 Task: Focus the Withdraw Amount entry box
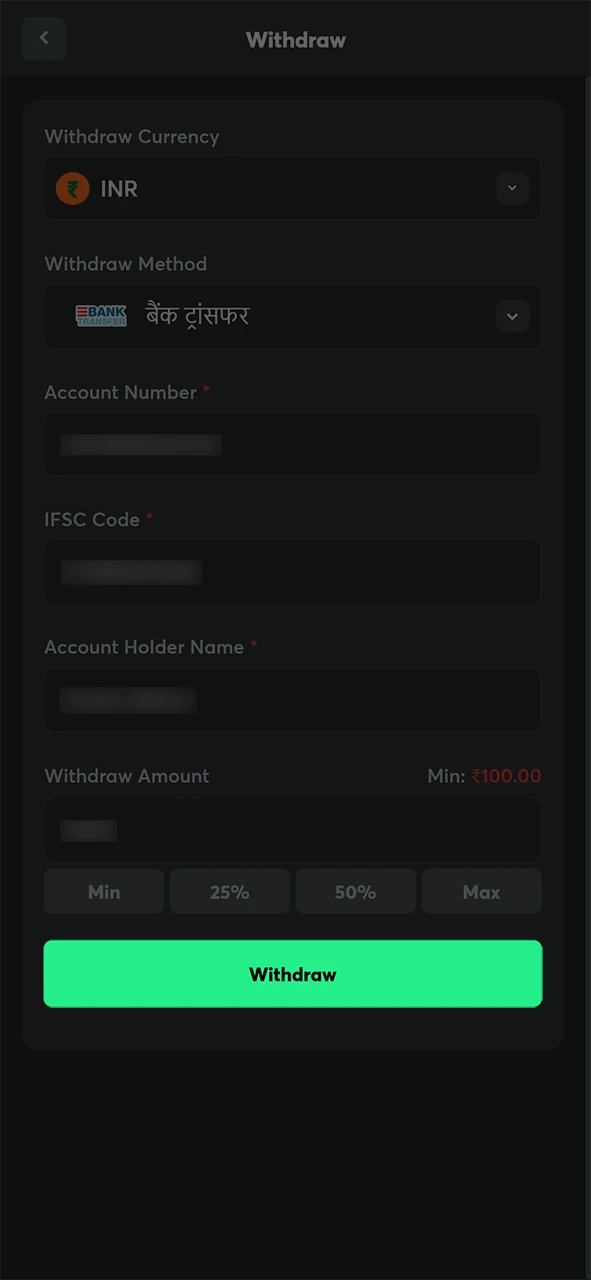tap(292, 830)
